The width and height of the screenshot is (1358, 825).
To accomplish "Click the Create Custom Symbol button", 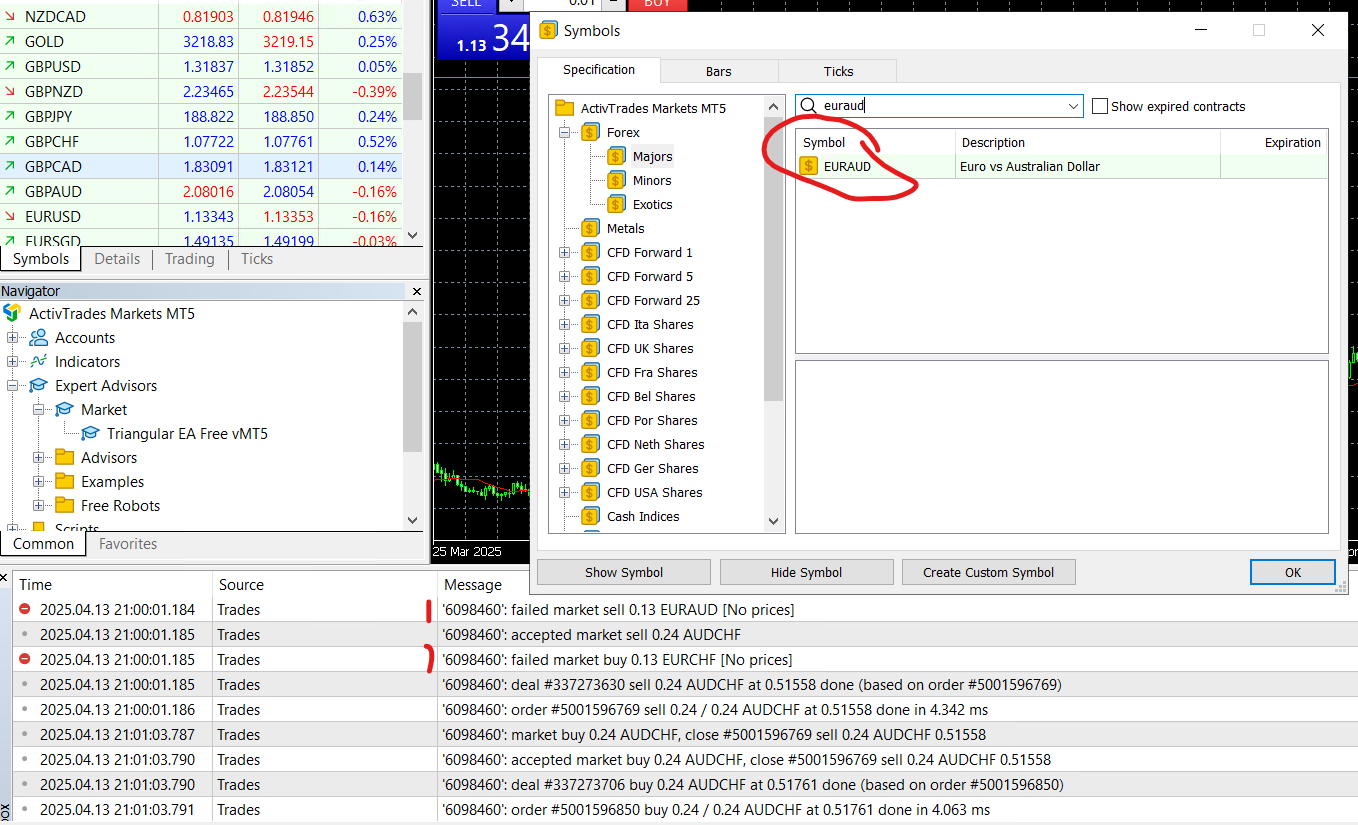I will point(988,572).
